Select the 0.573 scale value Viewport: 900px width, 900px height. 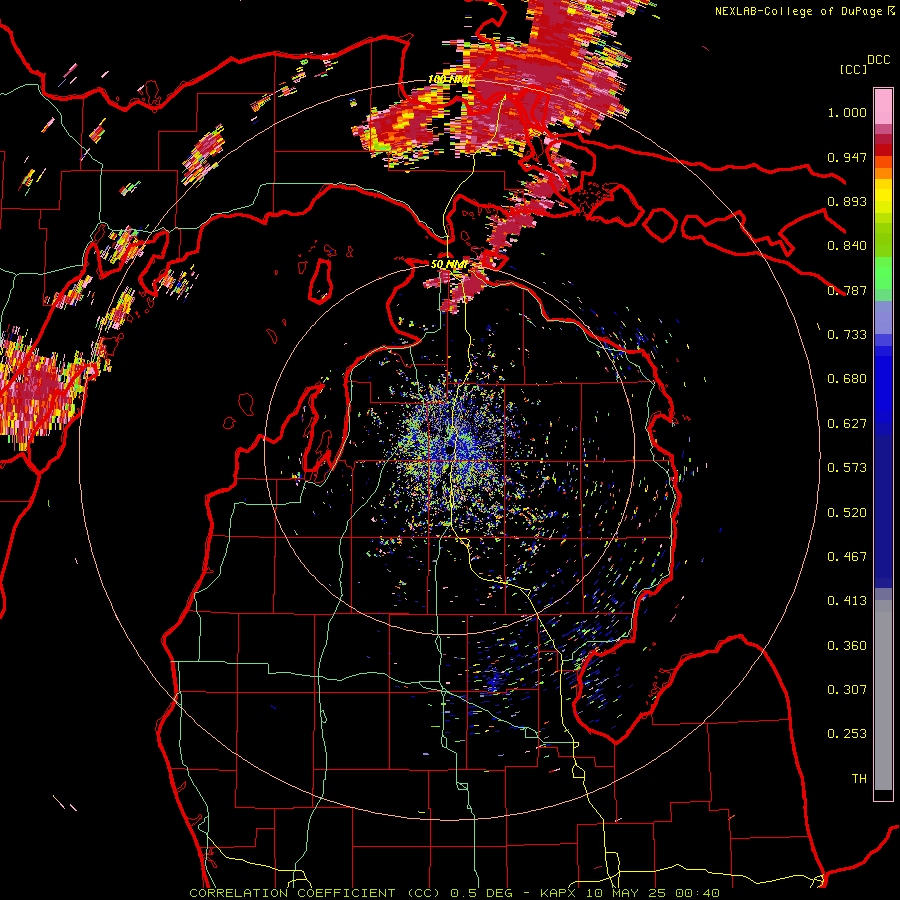(847, 468)
